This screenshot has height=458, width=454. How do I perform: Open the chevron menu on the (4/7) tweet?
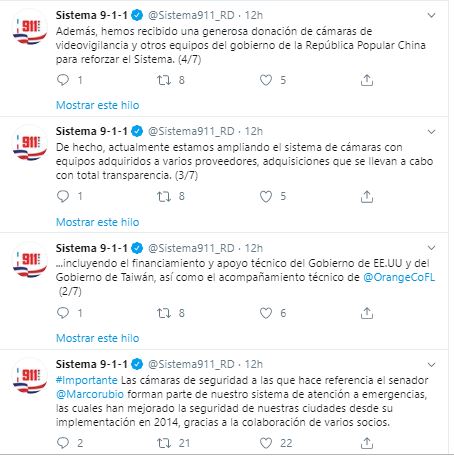[431, 15]
